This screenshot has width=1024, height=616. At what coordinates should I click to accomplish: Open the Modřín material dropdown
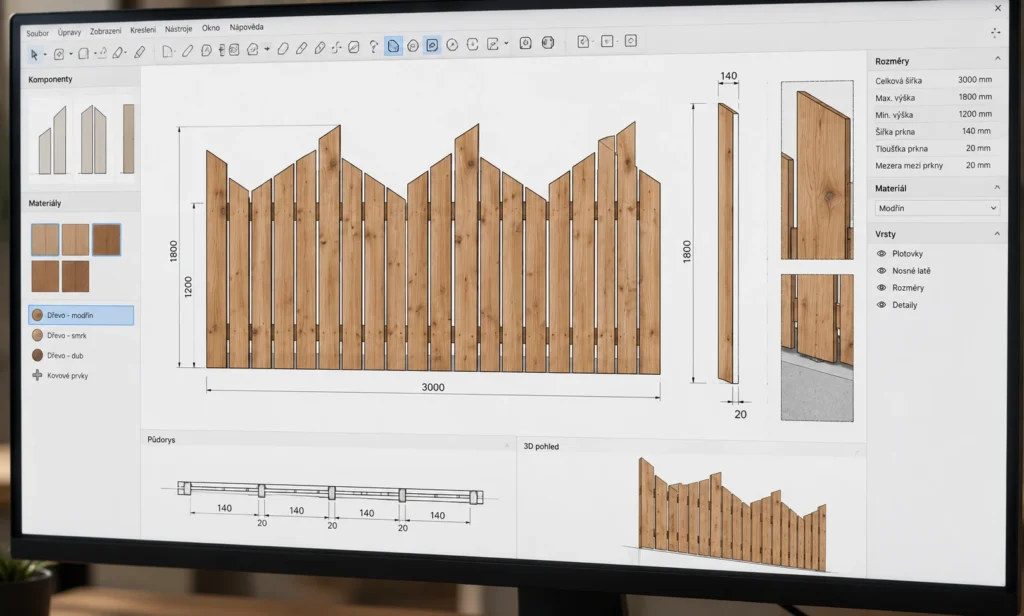click(937, 208)
